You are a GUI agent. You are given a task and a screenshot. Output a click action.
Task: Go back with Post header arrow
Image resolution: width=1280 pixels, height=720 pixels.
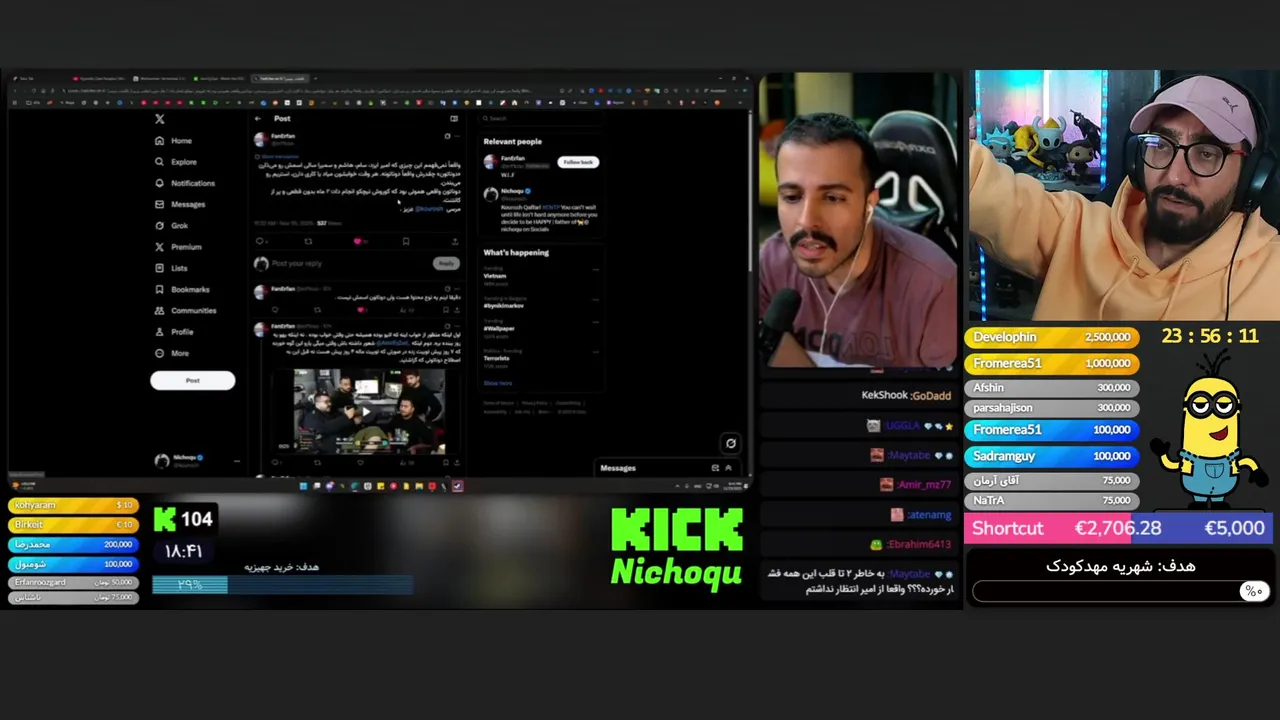pos(259,118)
